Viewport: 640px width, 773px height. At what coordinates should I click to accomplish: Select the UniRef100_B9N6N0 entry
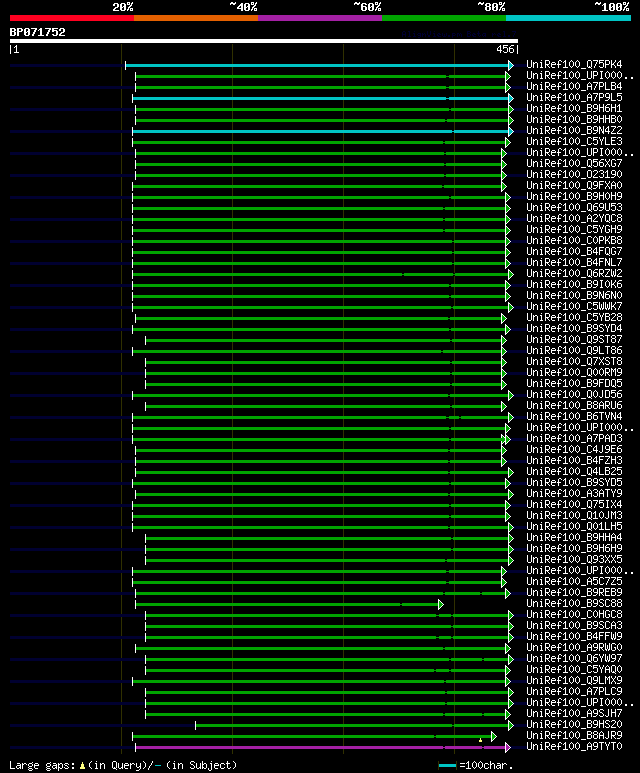[574, 296]
